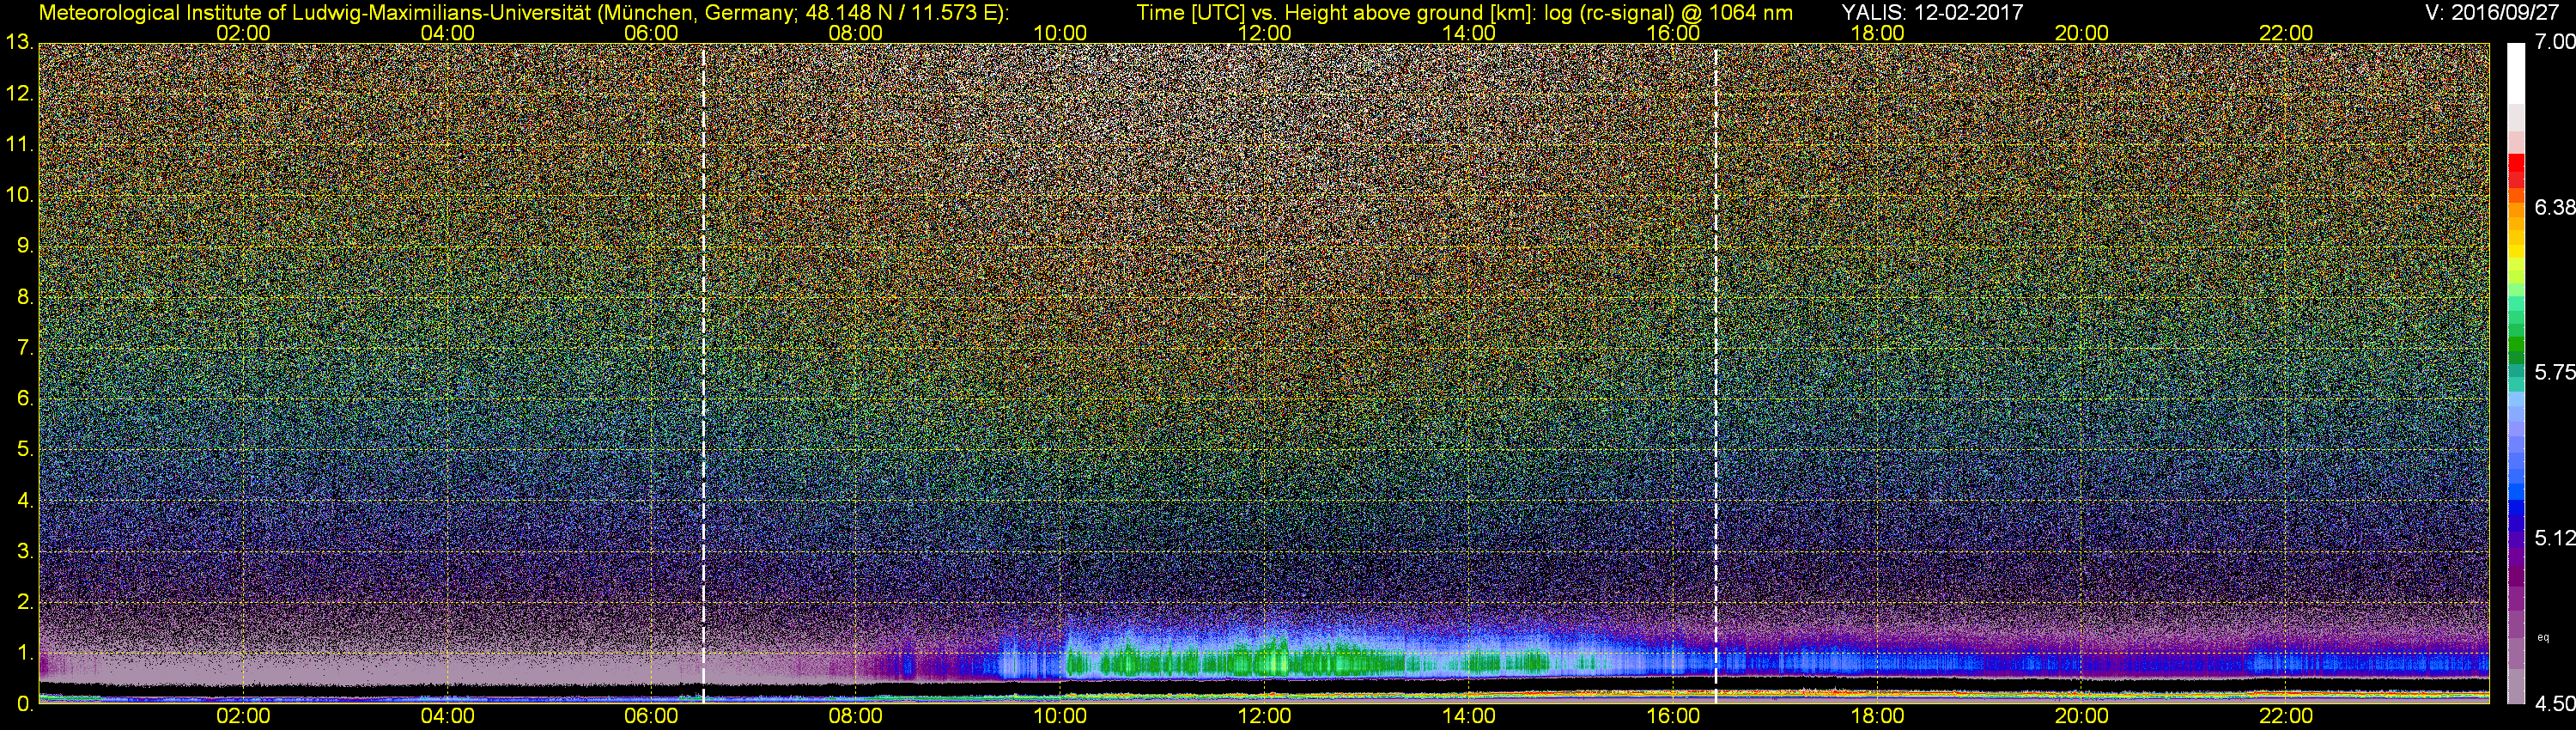Select the 10:00 label on the top time axis
The image size is (2576, 730).
[x=1060, y=33]
